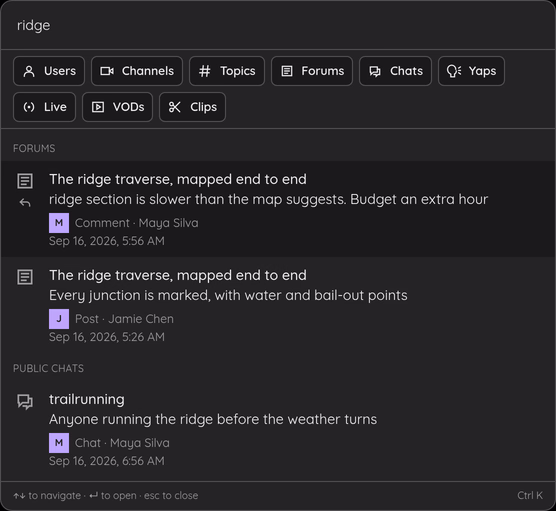The width and height of the screenshot is (556, 511).
Task: Filter results by Chats
Action: (x=395, y=71)
